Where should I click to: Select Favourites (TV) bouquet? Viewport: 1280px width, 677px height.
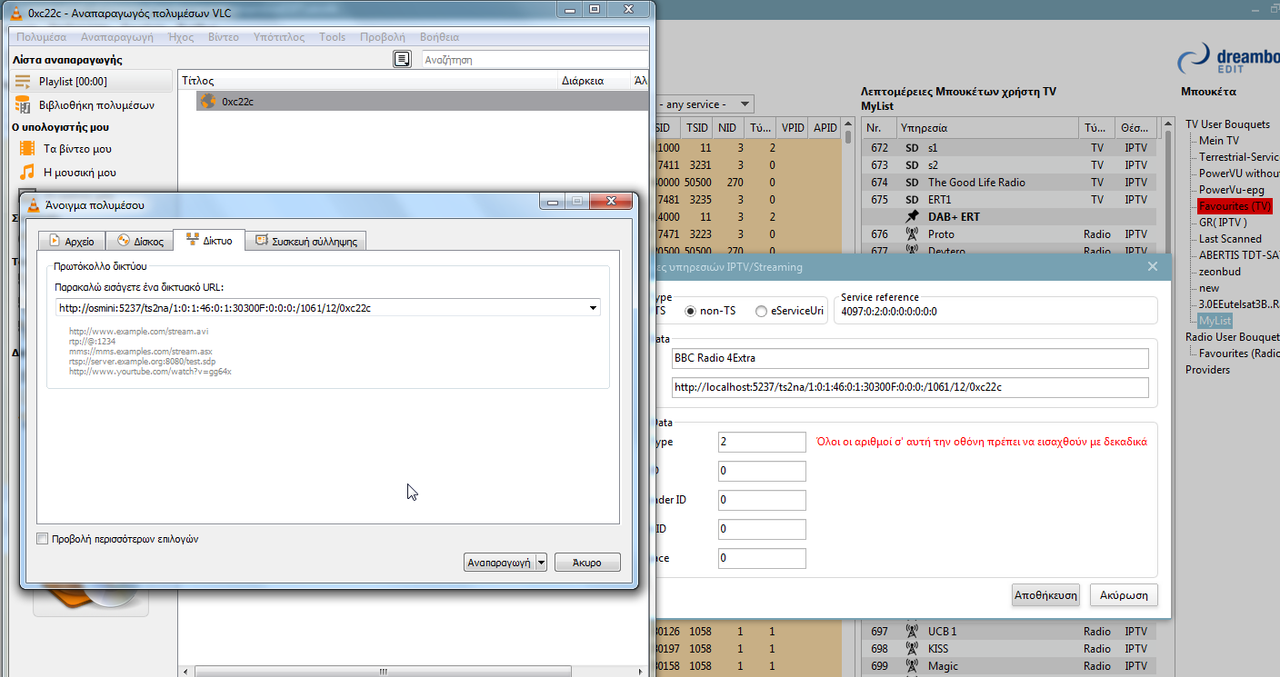(x=1235, y=206)
